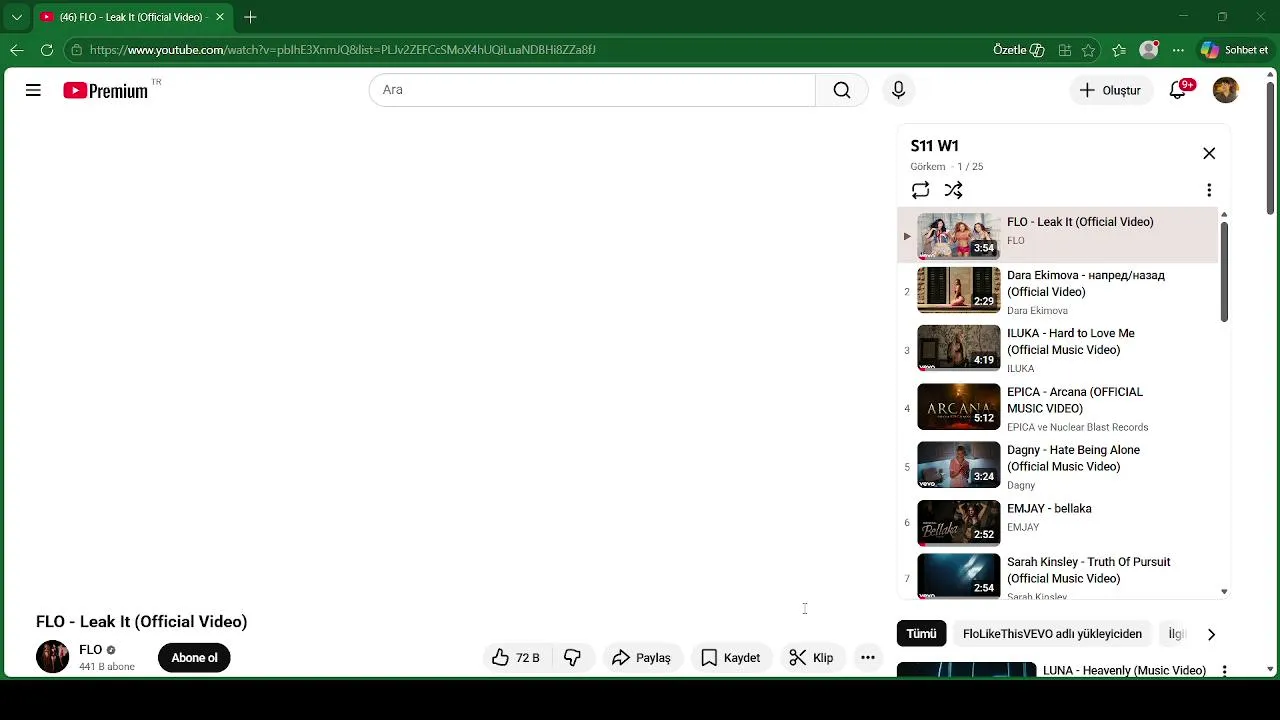Open playlist panel three-dot options
The width and height of the screenshot is (1280, 720).
pos(1209,190)
